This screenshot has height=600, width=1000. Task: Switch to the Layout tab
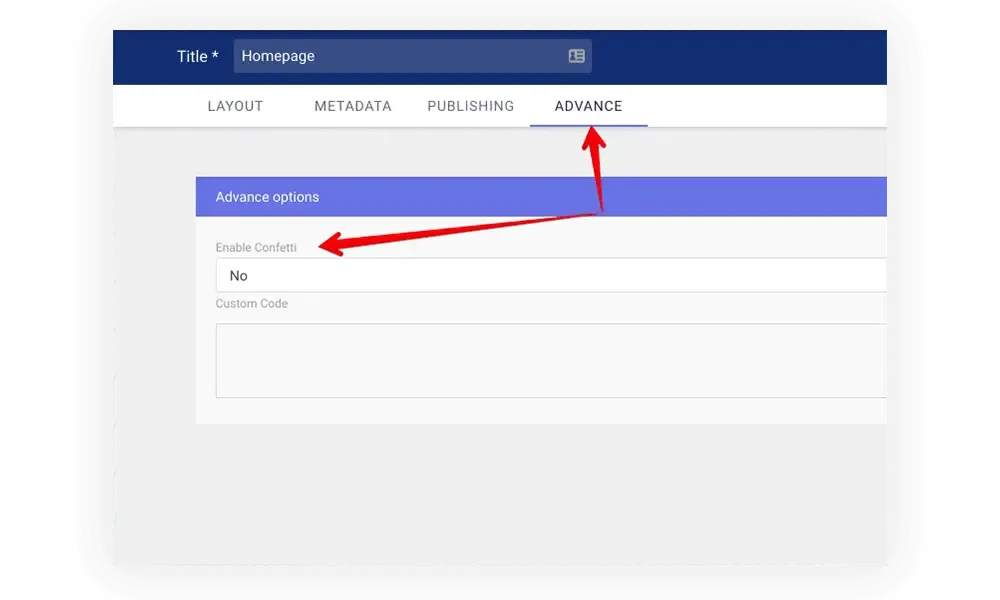[235, 106]
